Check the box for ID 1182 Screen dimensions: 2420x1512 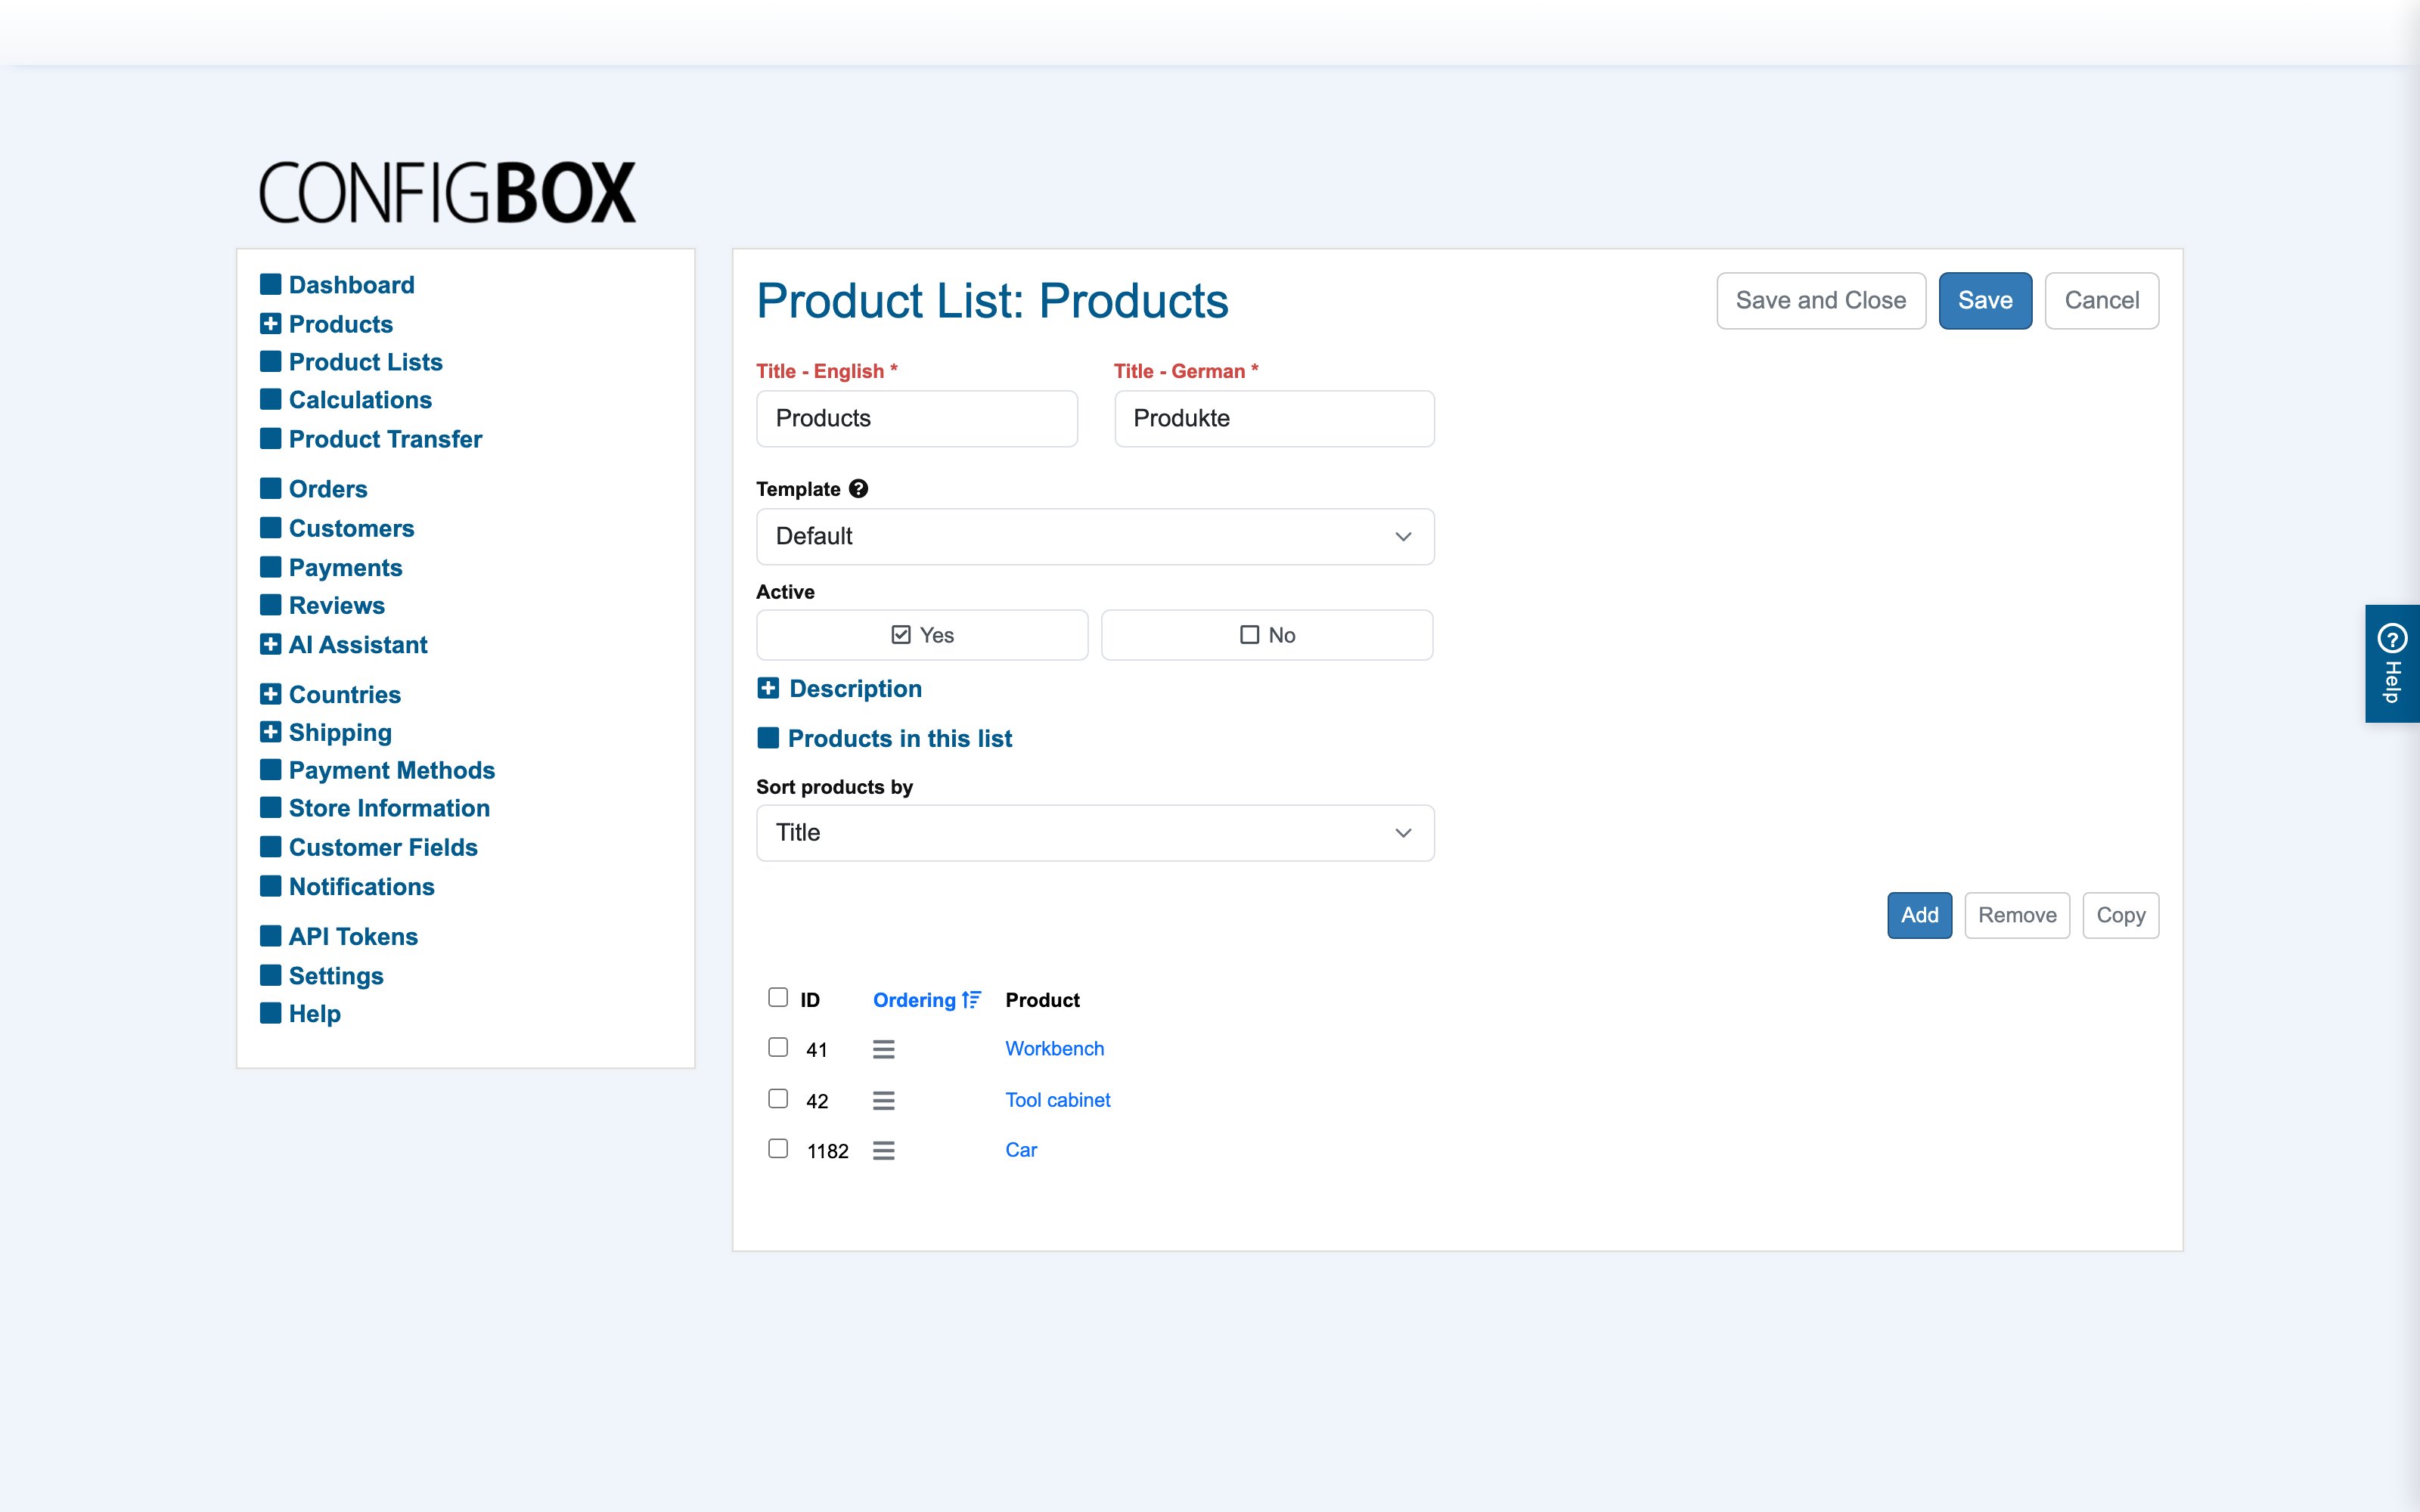(778, 1148)
